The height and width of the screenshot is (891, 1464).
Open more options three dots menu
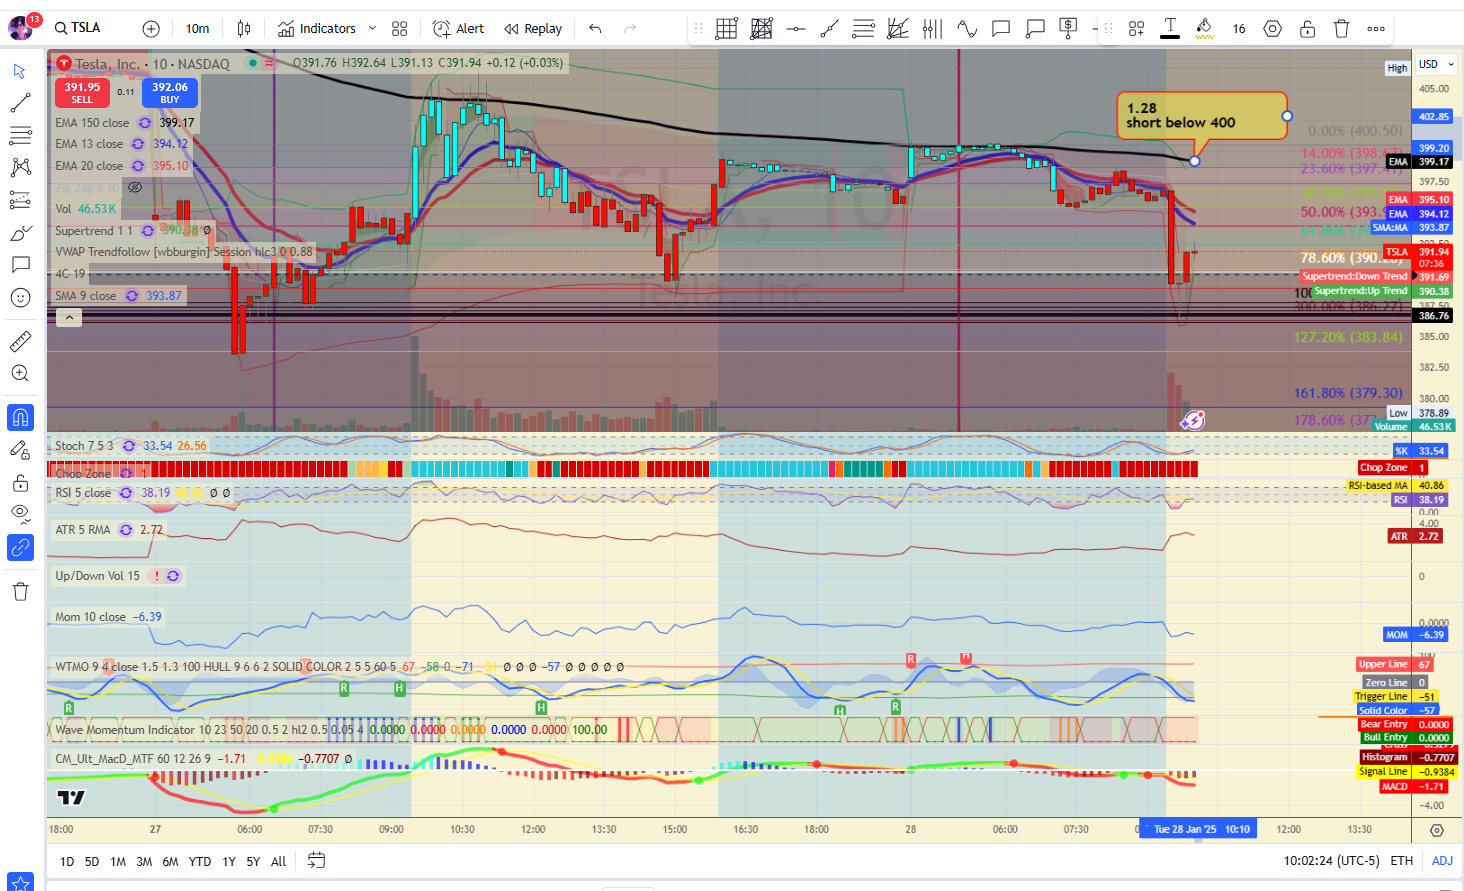click(x=1376, y=29)
